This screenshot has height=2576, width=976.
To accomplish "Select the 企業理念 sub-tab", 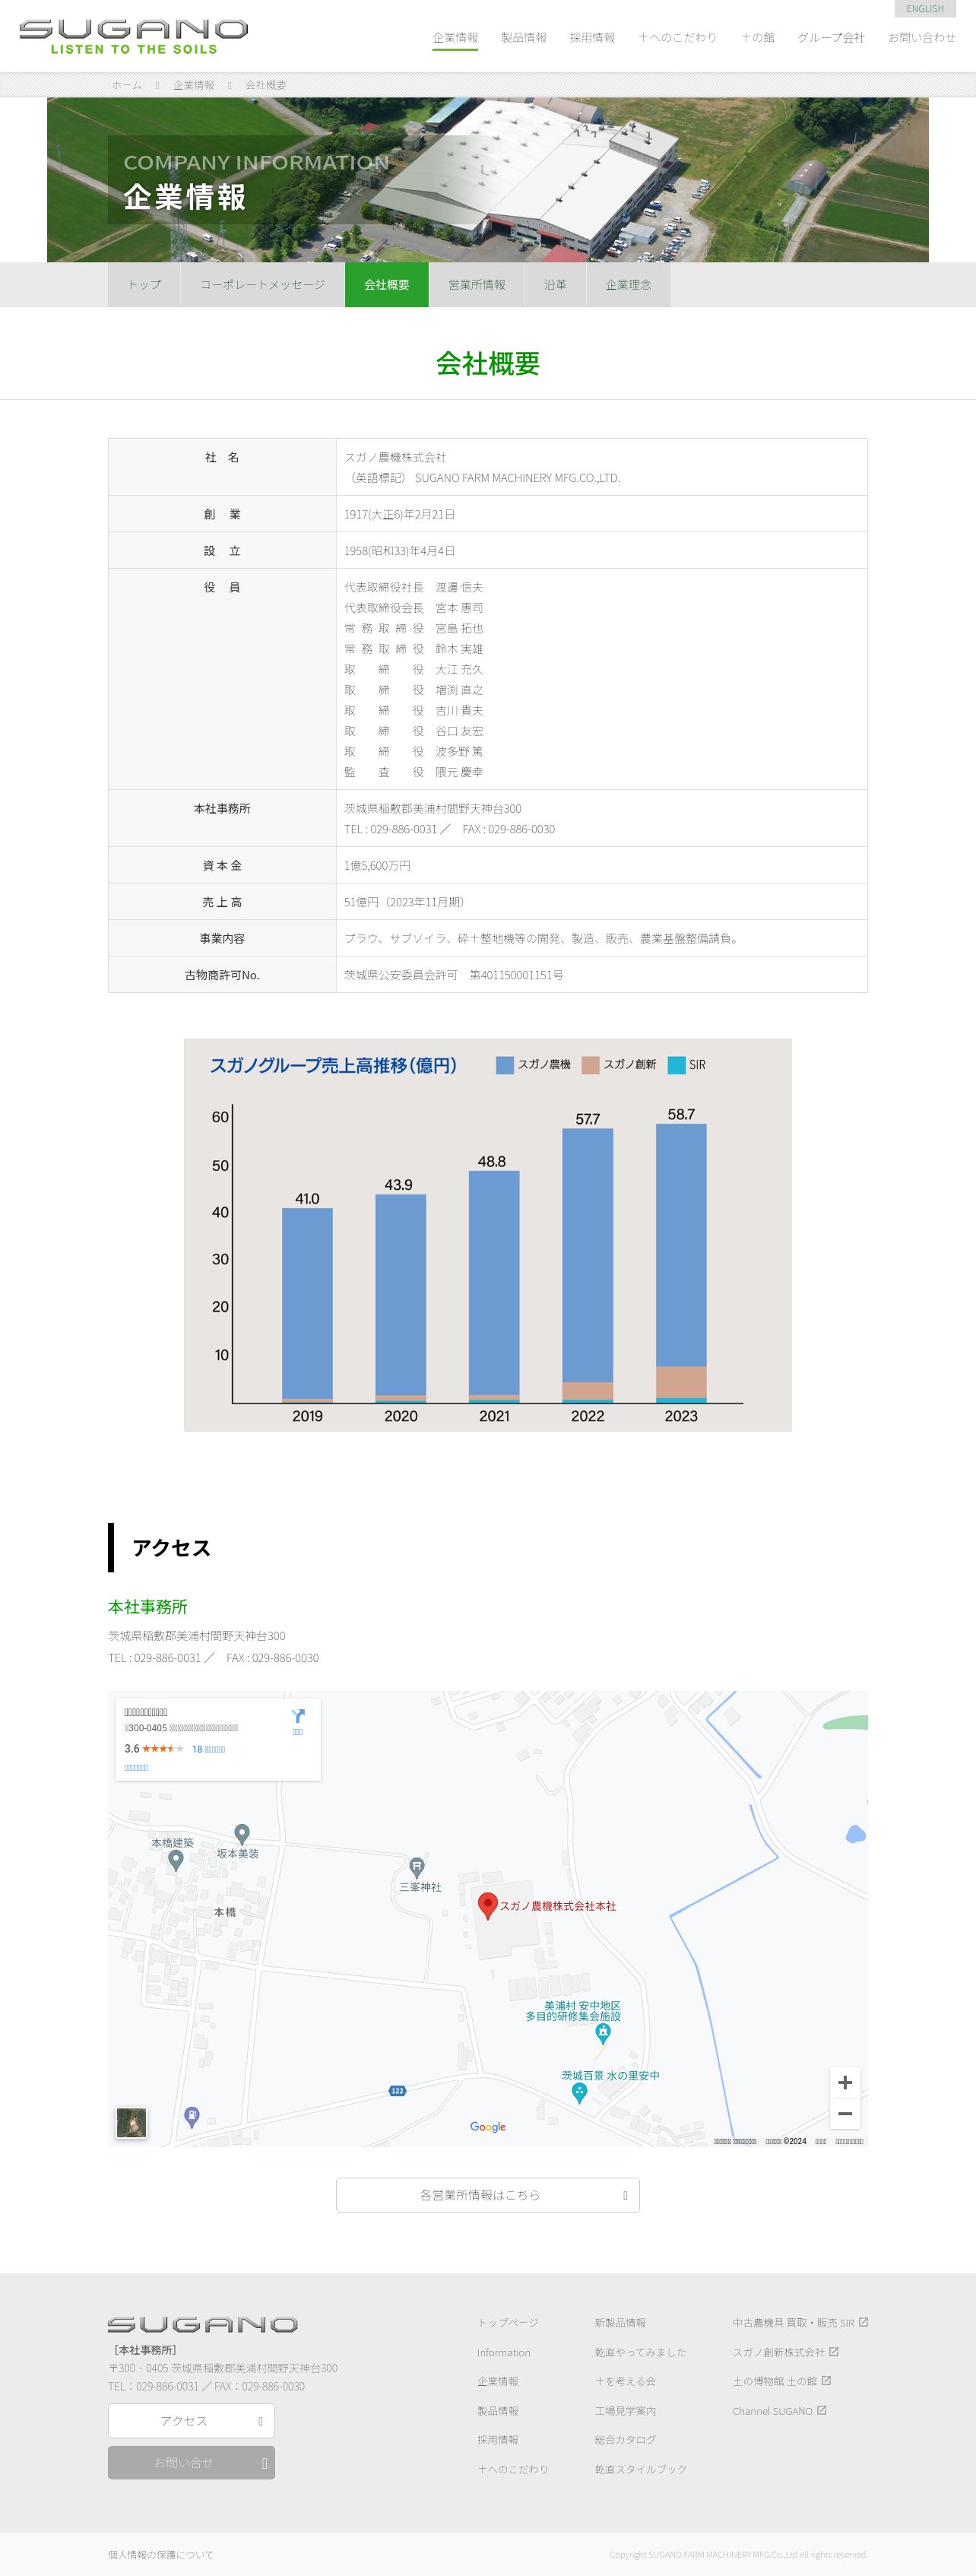I will 628,284.
